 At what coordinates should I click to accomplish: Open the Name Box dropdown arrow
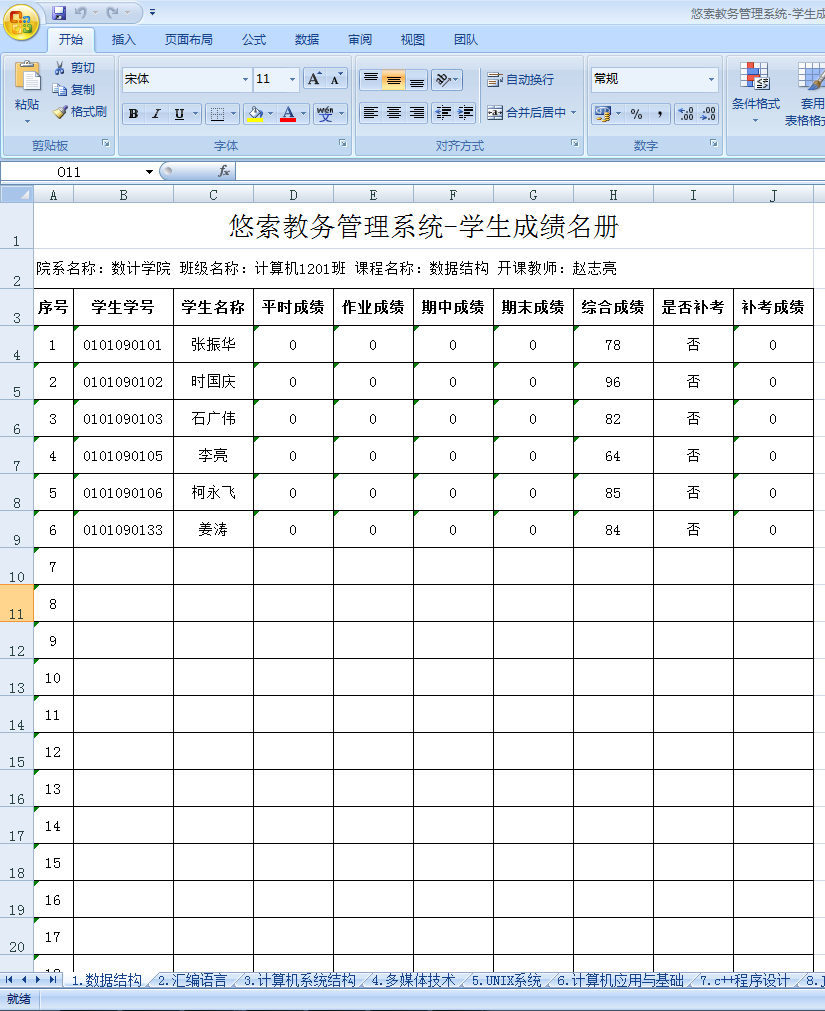pyautogui.click(x=150, y=172)
